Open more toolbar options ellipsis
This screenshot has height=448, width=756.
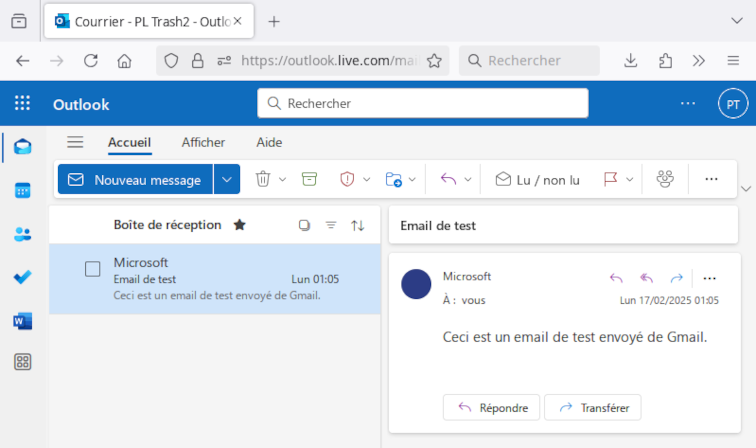711,179
